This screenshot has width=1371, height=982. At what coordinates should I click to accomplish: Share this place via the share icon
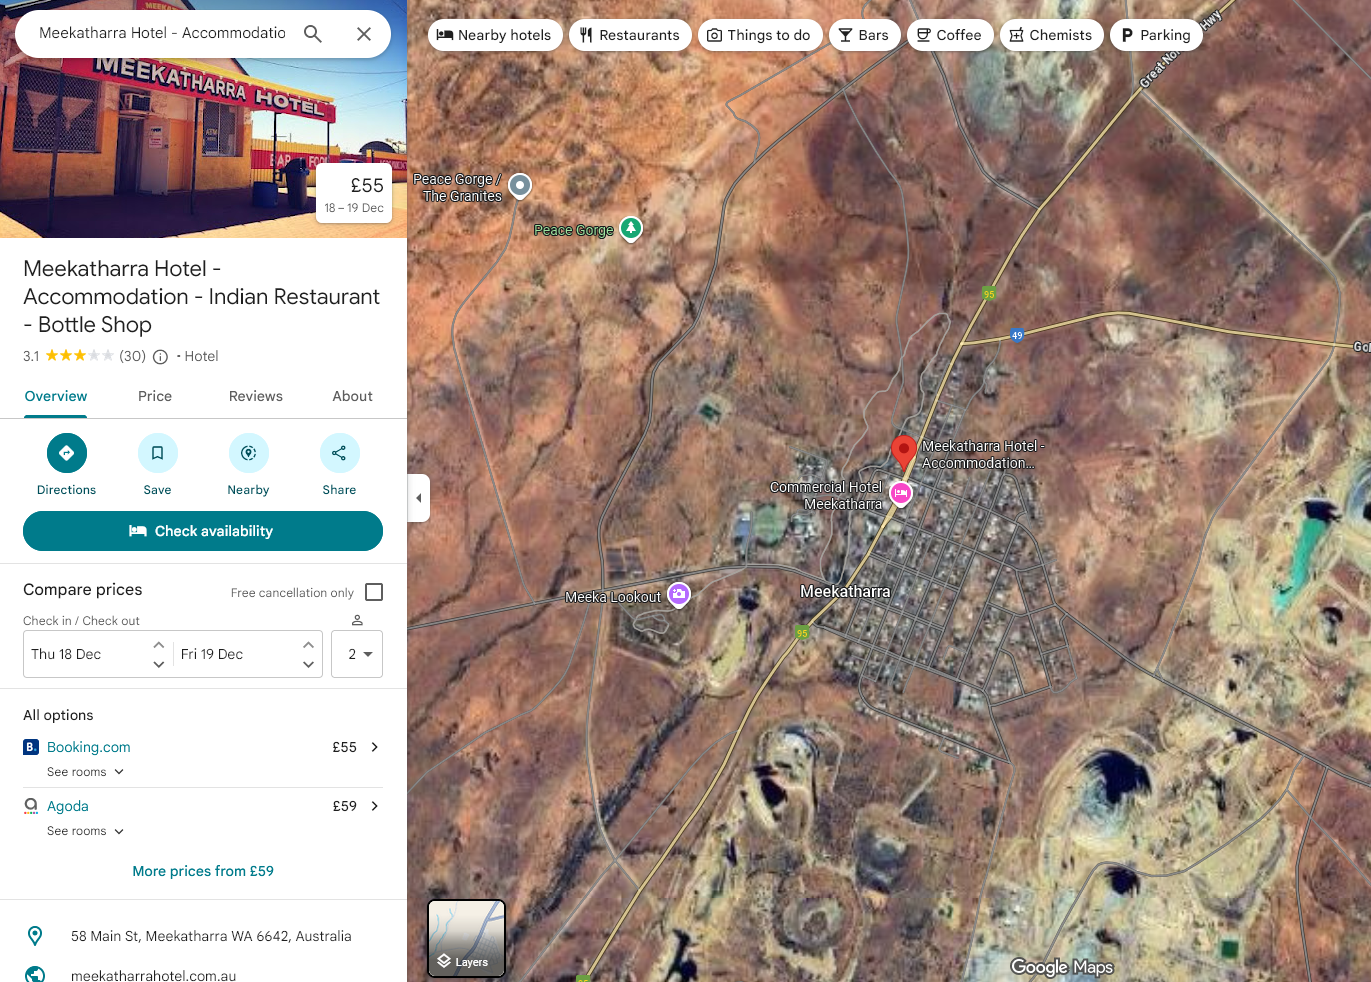click(340, 453)
